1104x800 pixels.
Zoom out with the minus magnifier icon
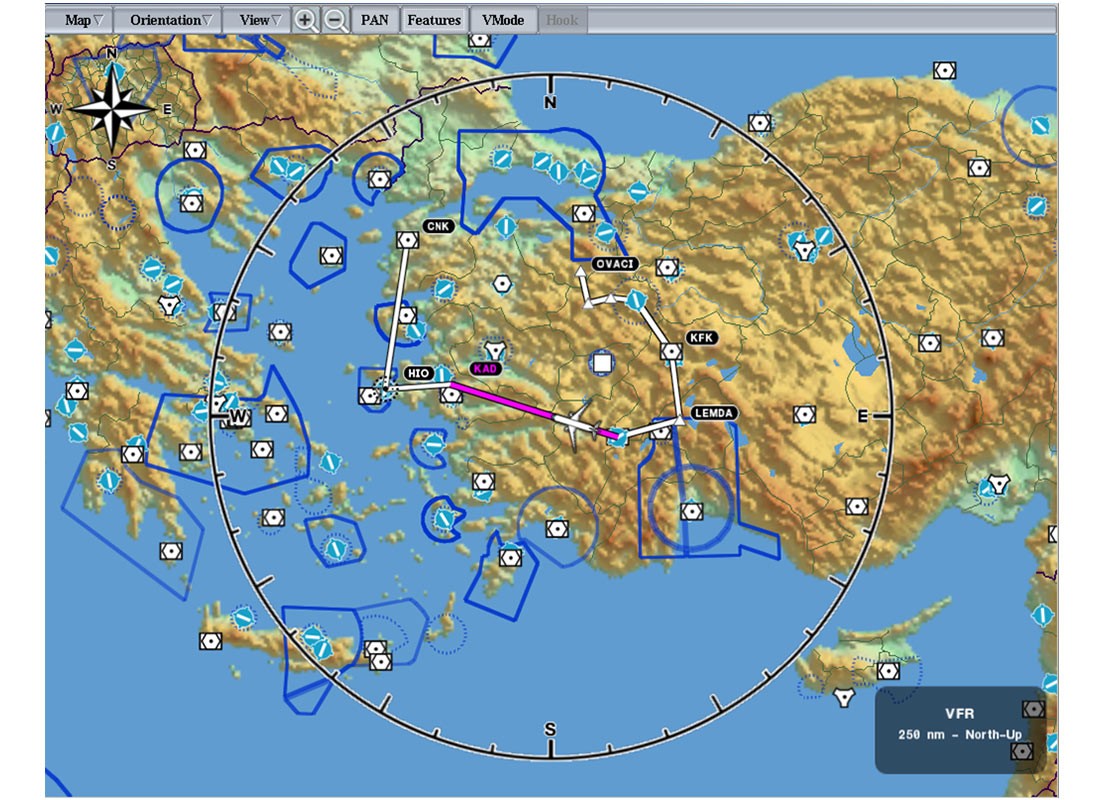click(x=336, y=20)
